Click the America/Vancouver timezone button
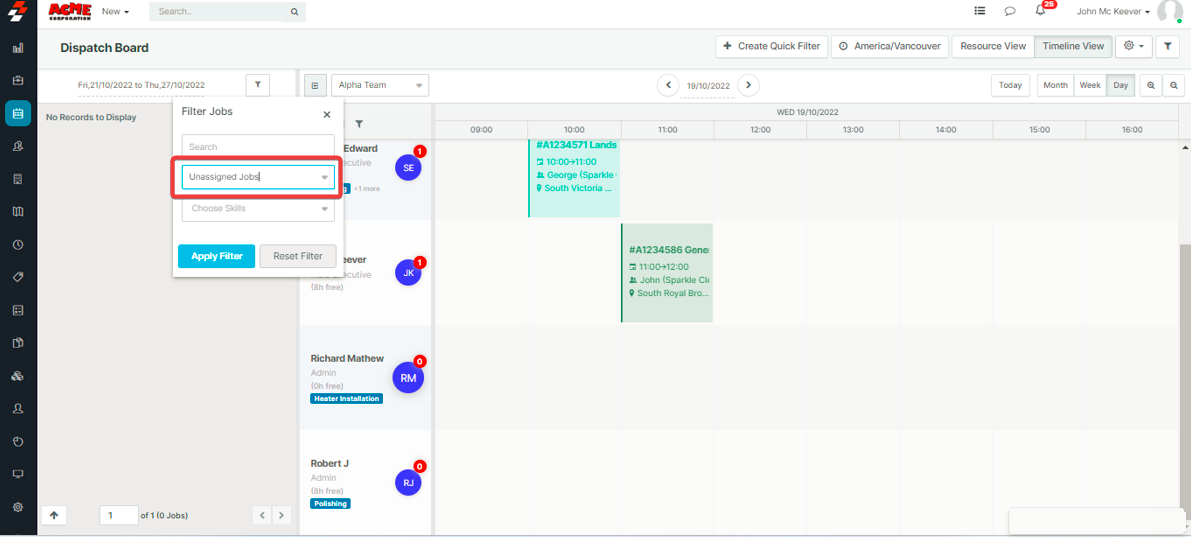Viewport: 1191px width, 537px height. pos(889,46)
